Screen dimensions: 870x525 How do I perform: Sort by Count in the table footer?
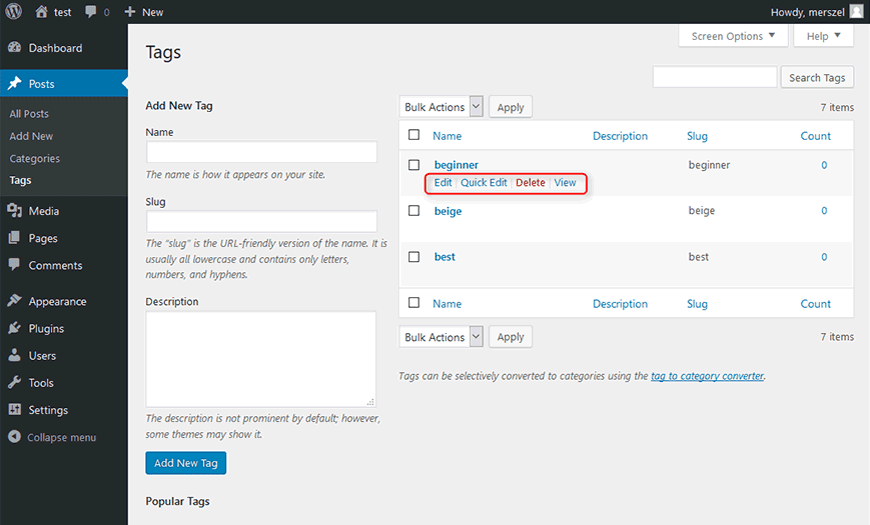(x=816, y=304)
